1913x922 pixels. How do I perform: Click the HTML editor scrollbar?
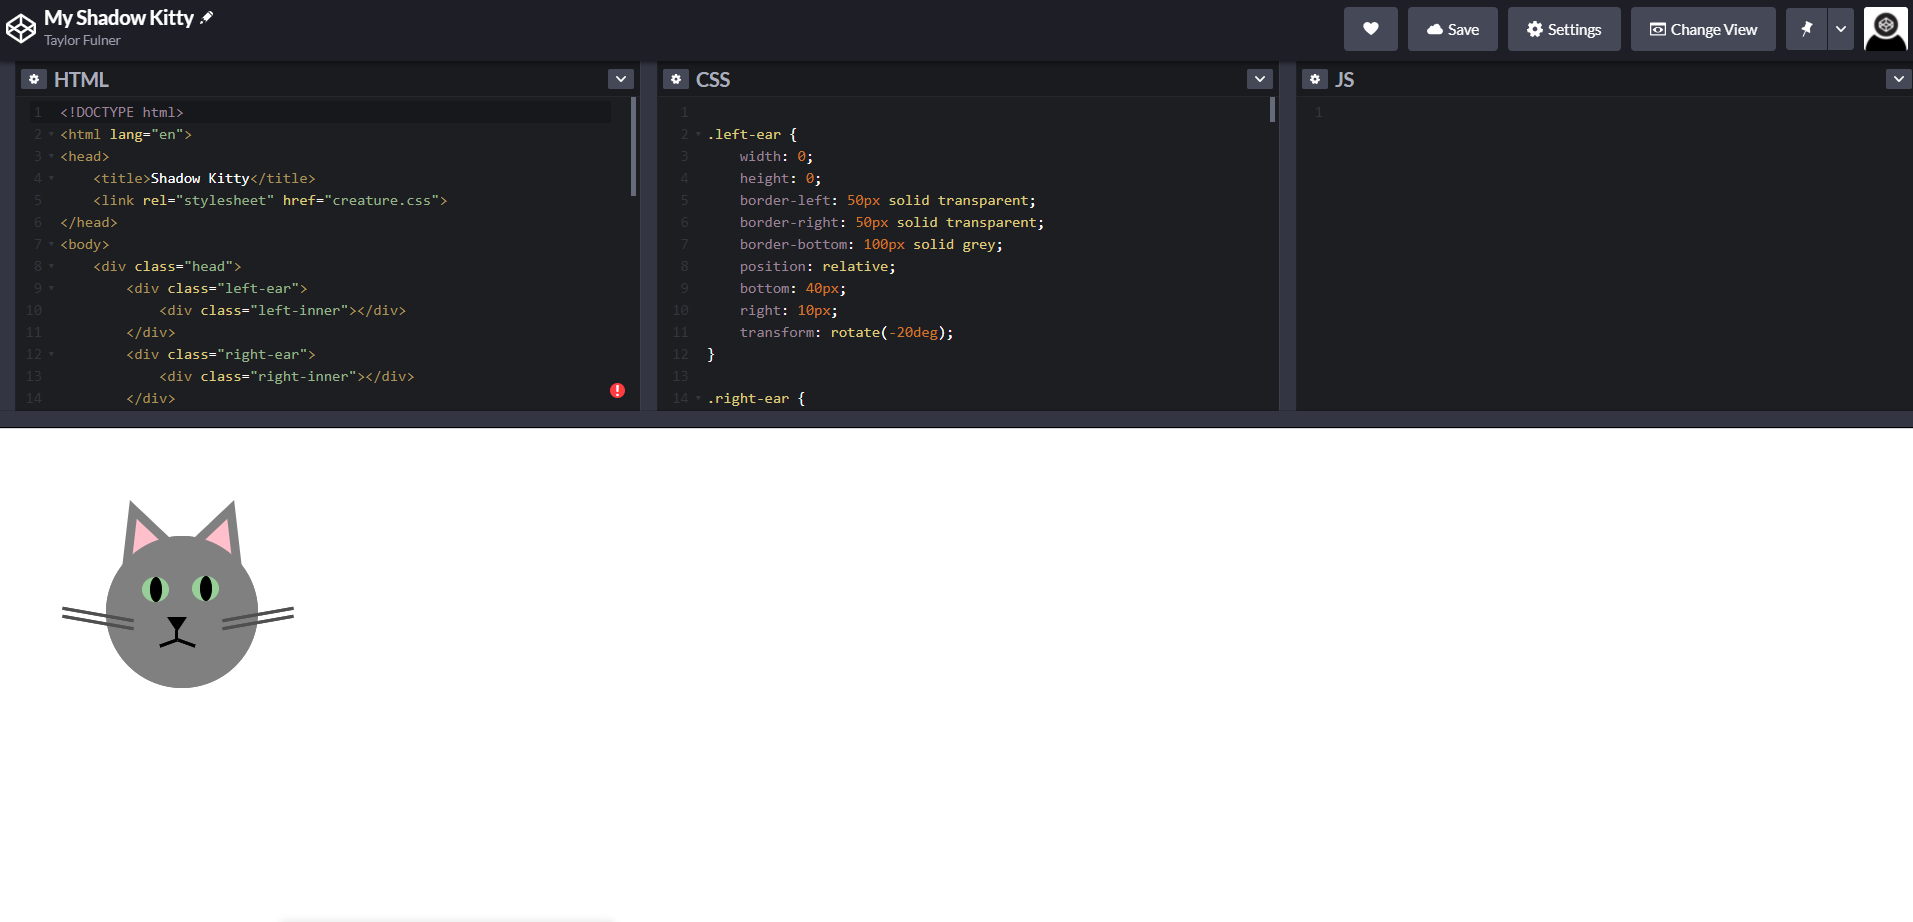633,146
